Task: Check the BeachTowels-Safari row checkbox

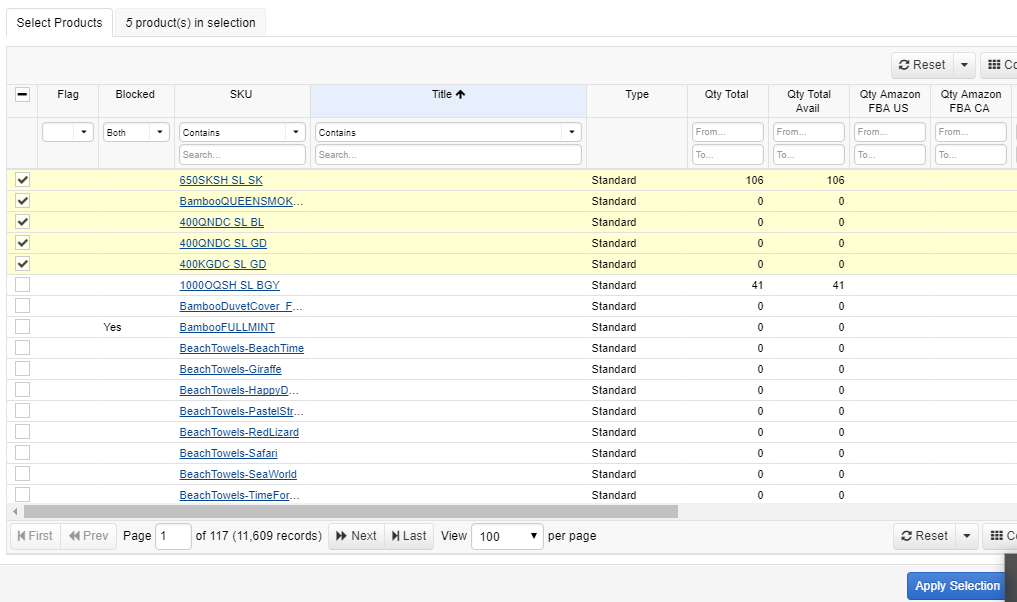Action: coord(22,453)
